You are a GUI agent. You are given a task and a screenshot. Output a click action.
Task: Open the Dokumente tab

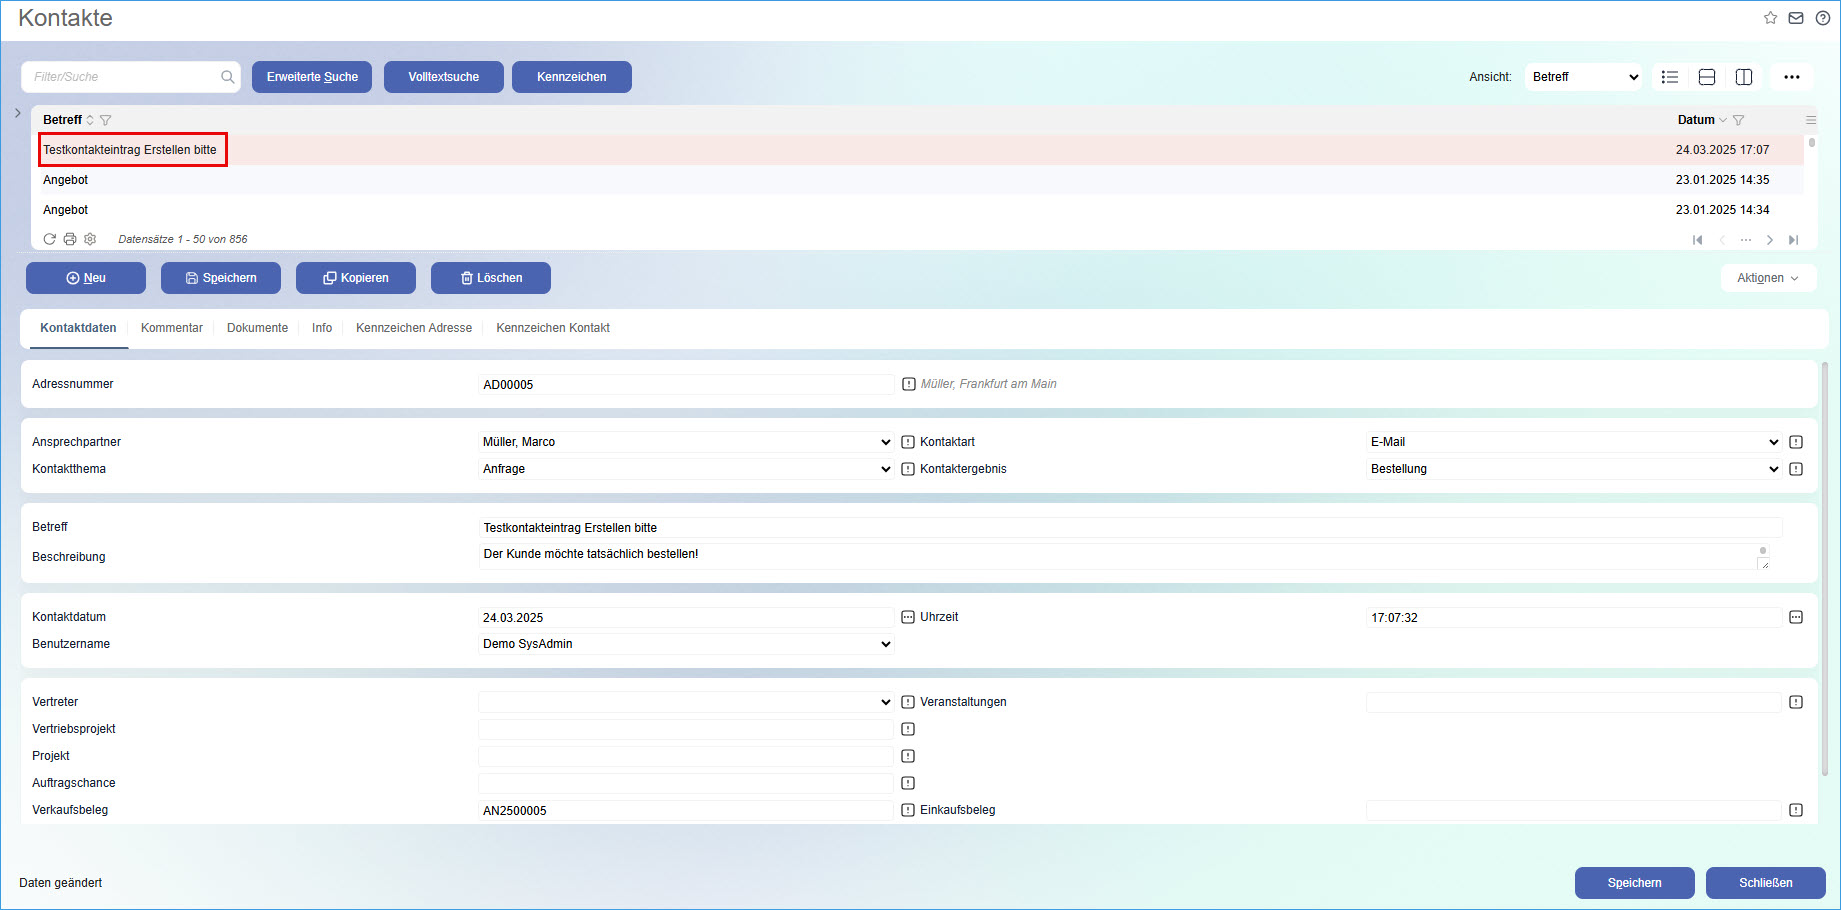pos(257,328)
